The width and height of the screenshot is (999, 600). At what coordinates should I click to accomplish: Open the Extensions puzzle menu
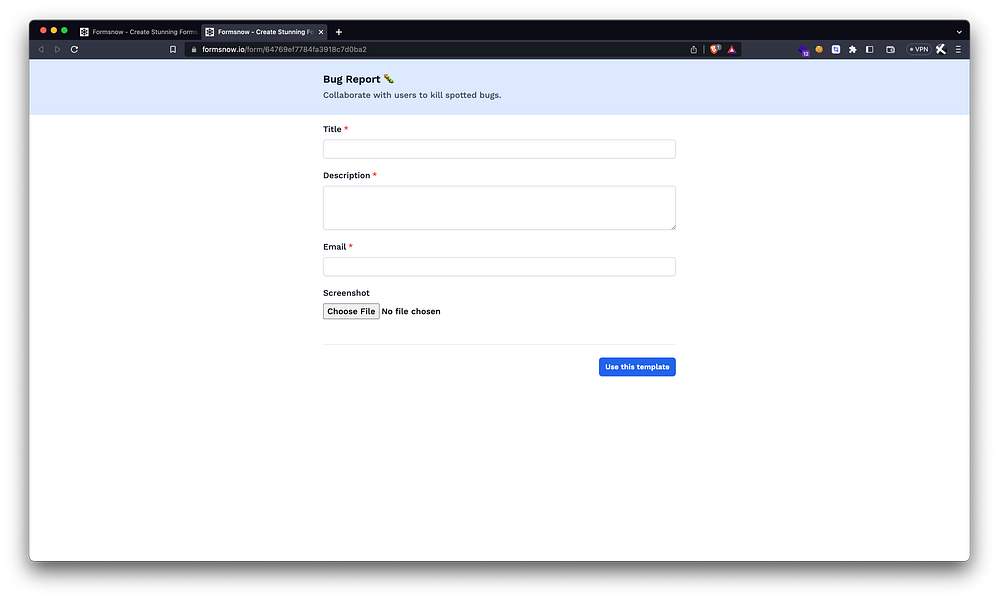point(852,49)
